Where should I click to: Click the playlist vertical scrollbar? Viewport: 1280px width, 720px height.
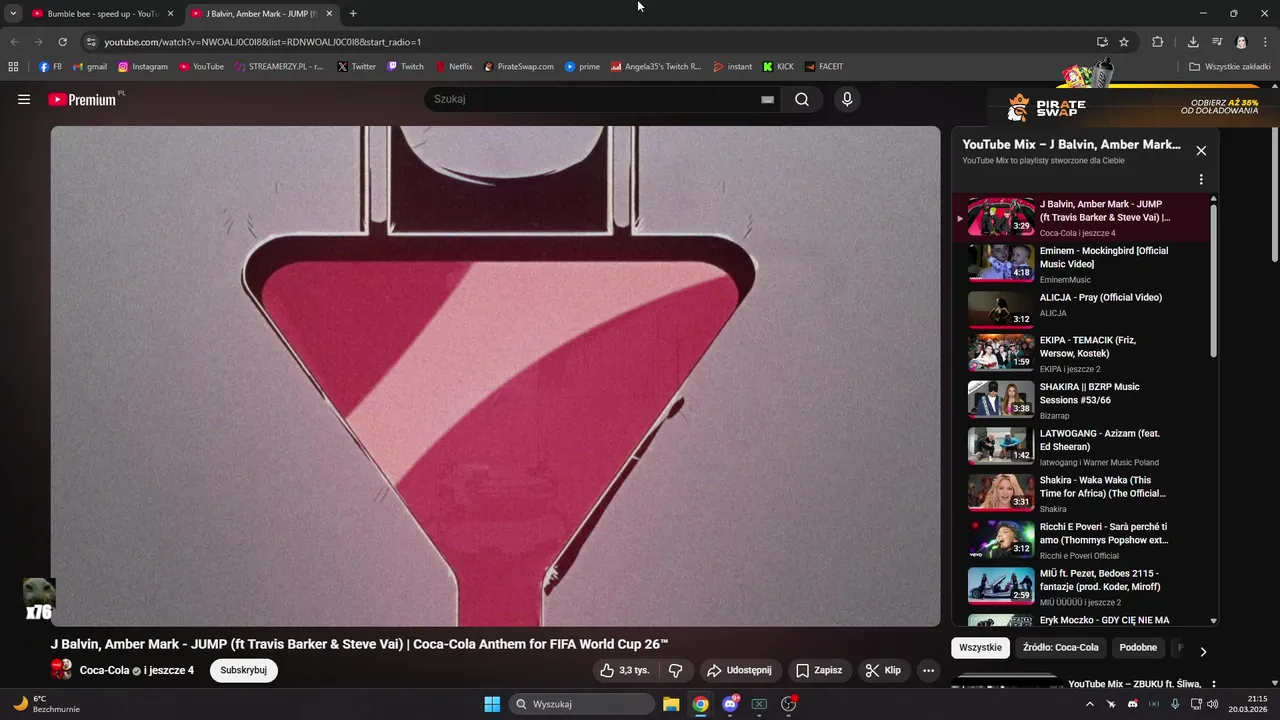1214,282
